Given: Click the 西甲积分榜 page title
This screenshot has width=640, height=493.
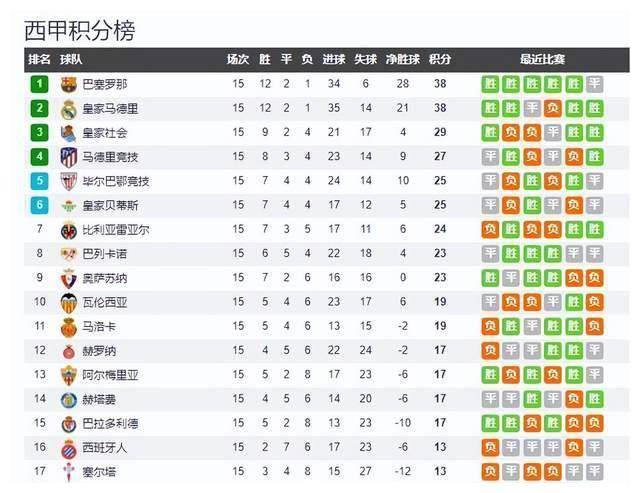Looking at the screenshot, I should click(79, 31).
